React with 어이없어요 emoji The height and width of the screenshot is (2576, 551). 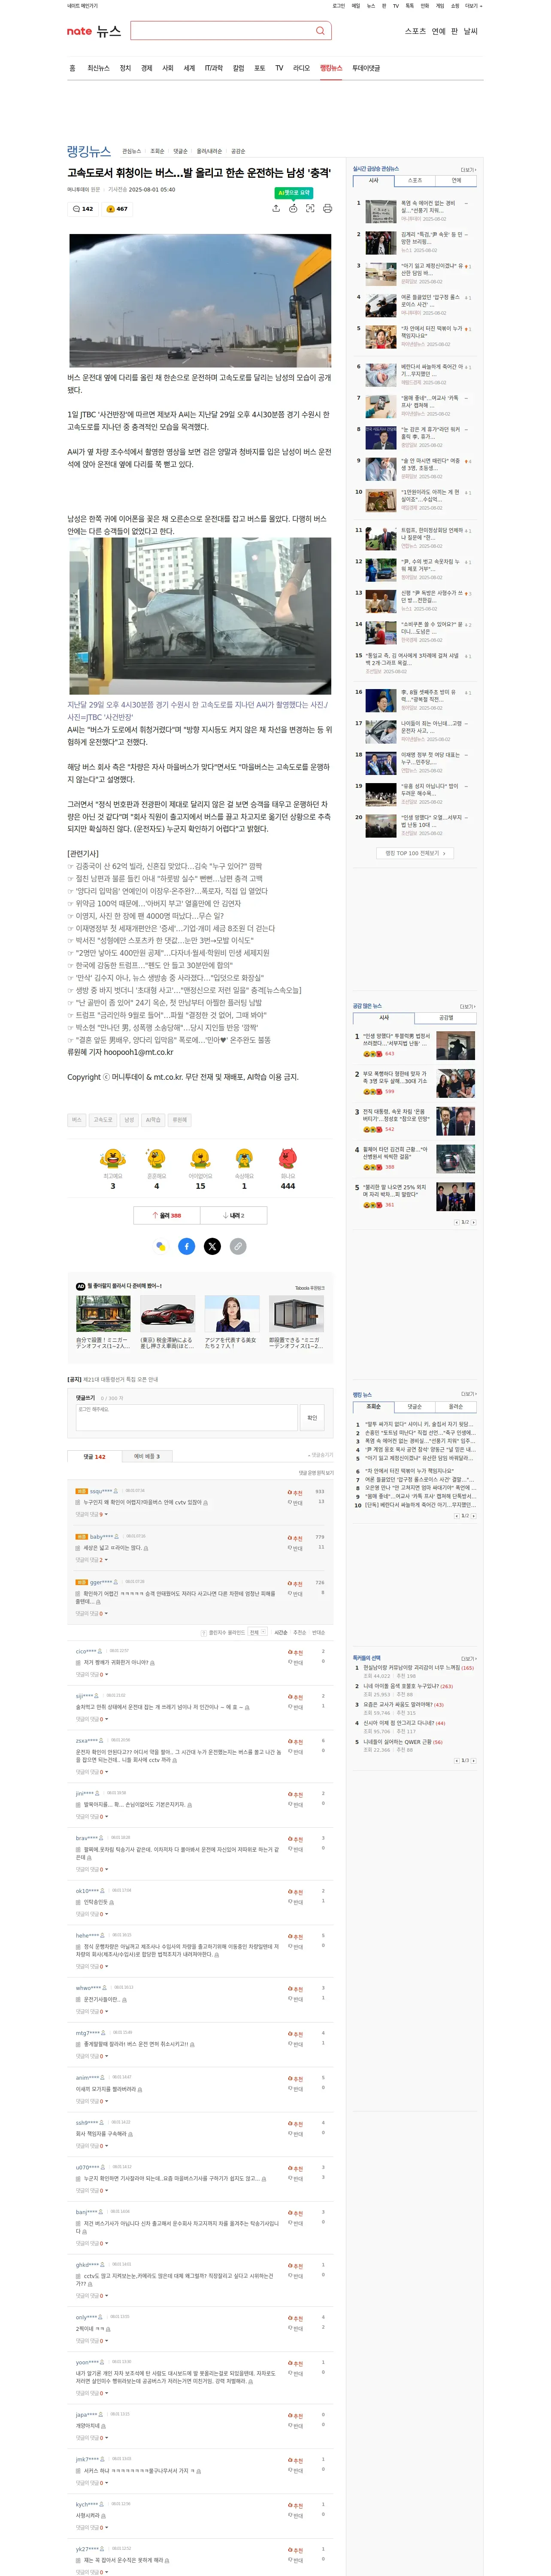(x=200, y=1158)
